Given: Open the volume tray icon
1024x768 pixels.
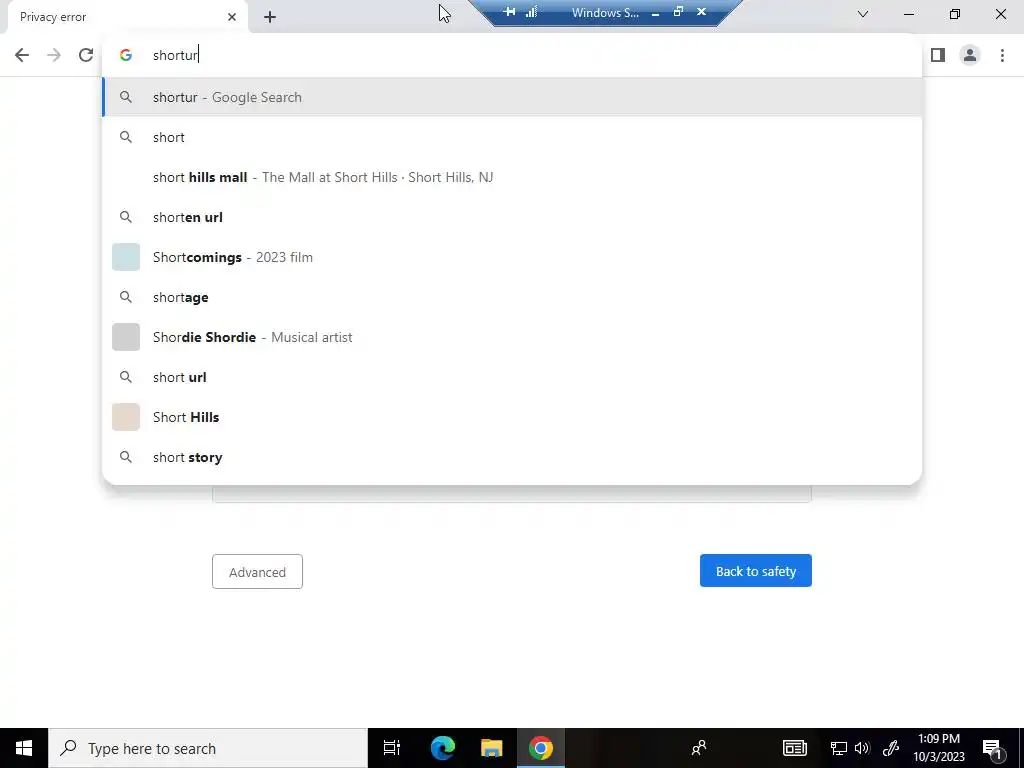Looking at the screenshot, I should 862,748.
